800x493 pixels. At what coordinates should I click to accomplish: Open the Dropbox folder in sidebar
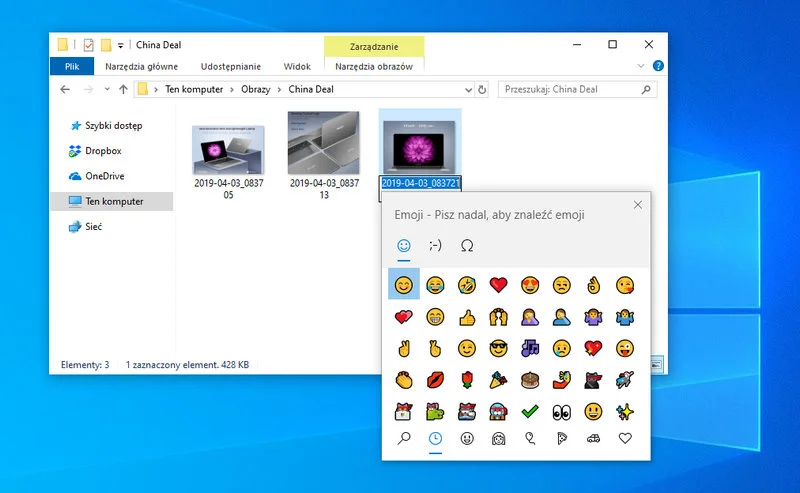[102, 151]
